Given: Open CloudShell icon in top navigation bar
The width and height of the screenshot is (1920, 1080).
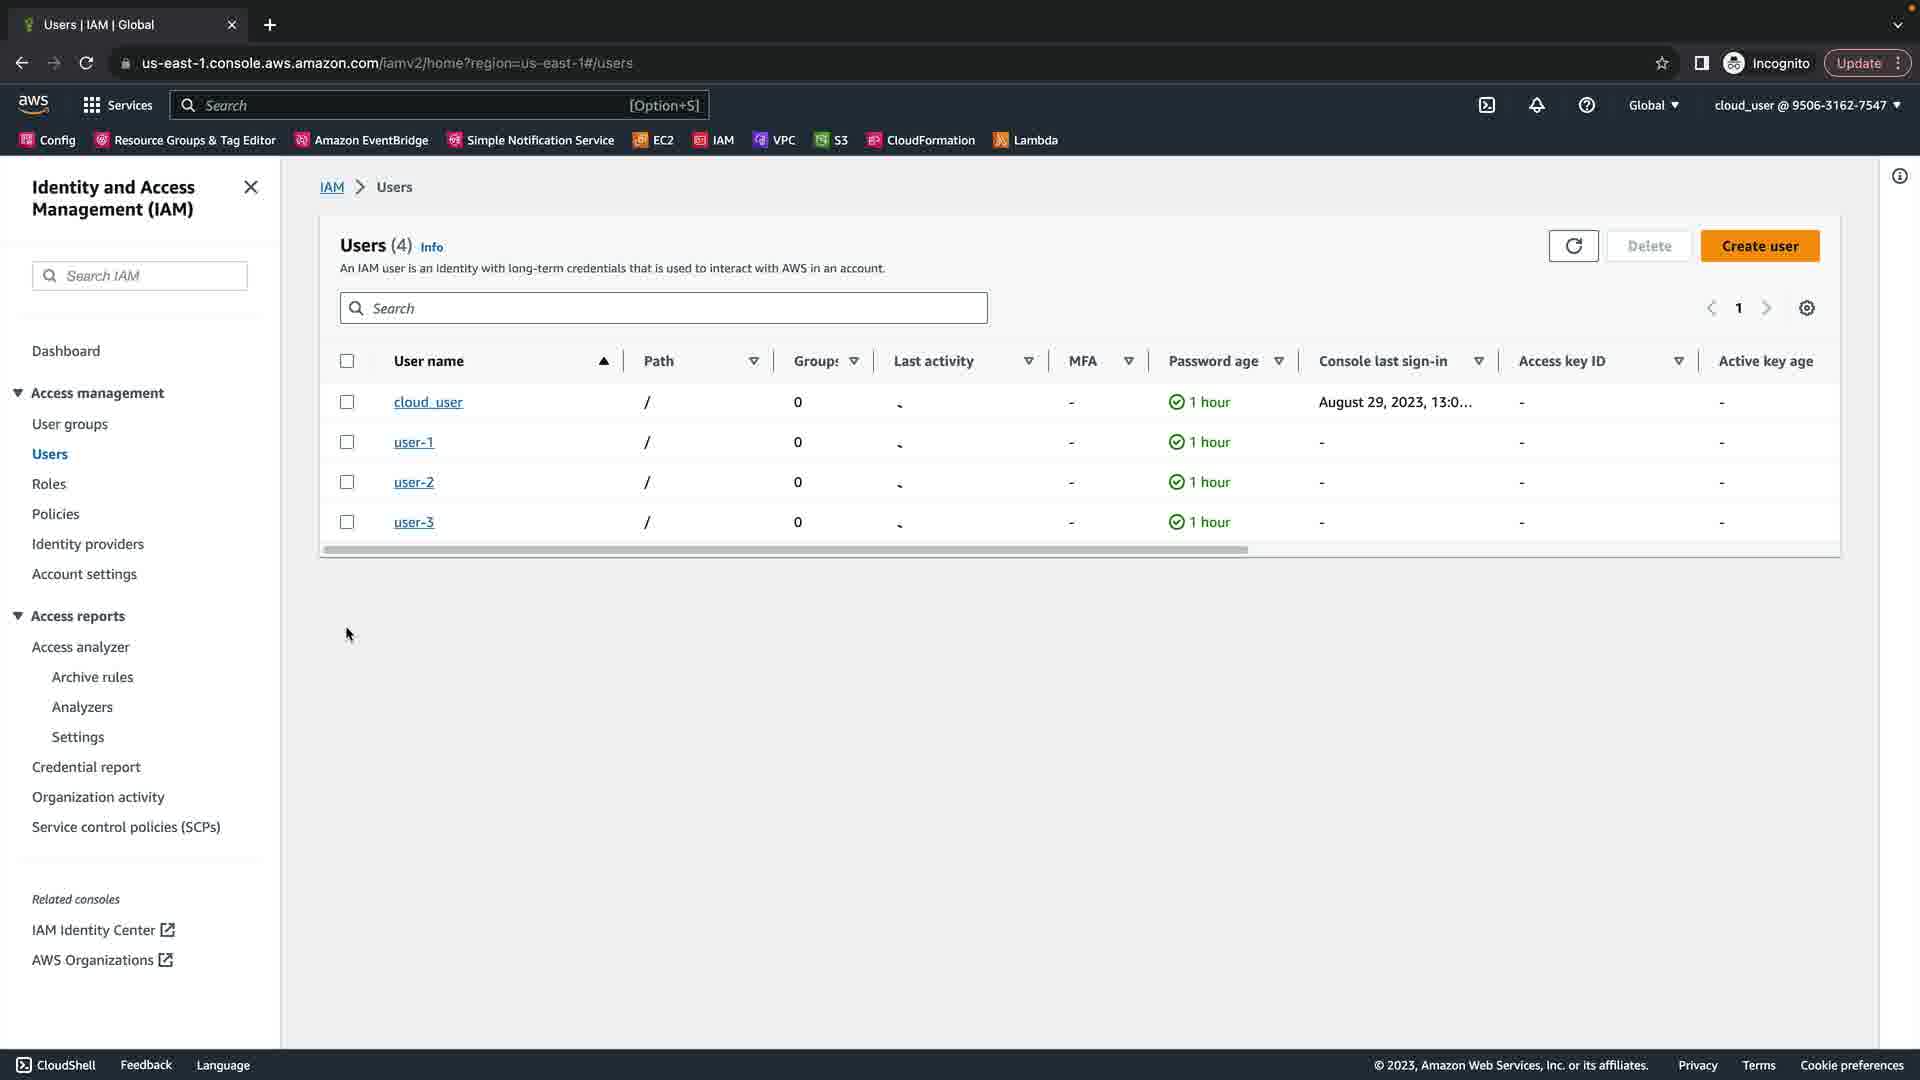Looking at the screenshot, I should [1487, 105].
